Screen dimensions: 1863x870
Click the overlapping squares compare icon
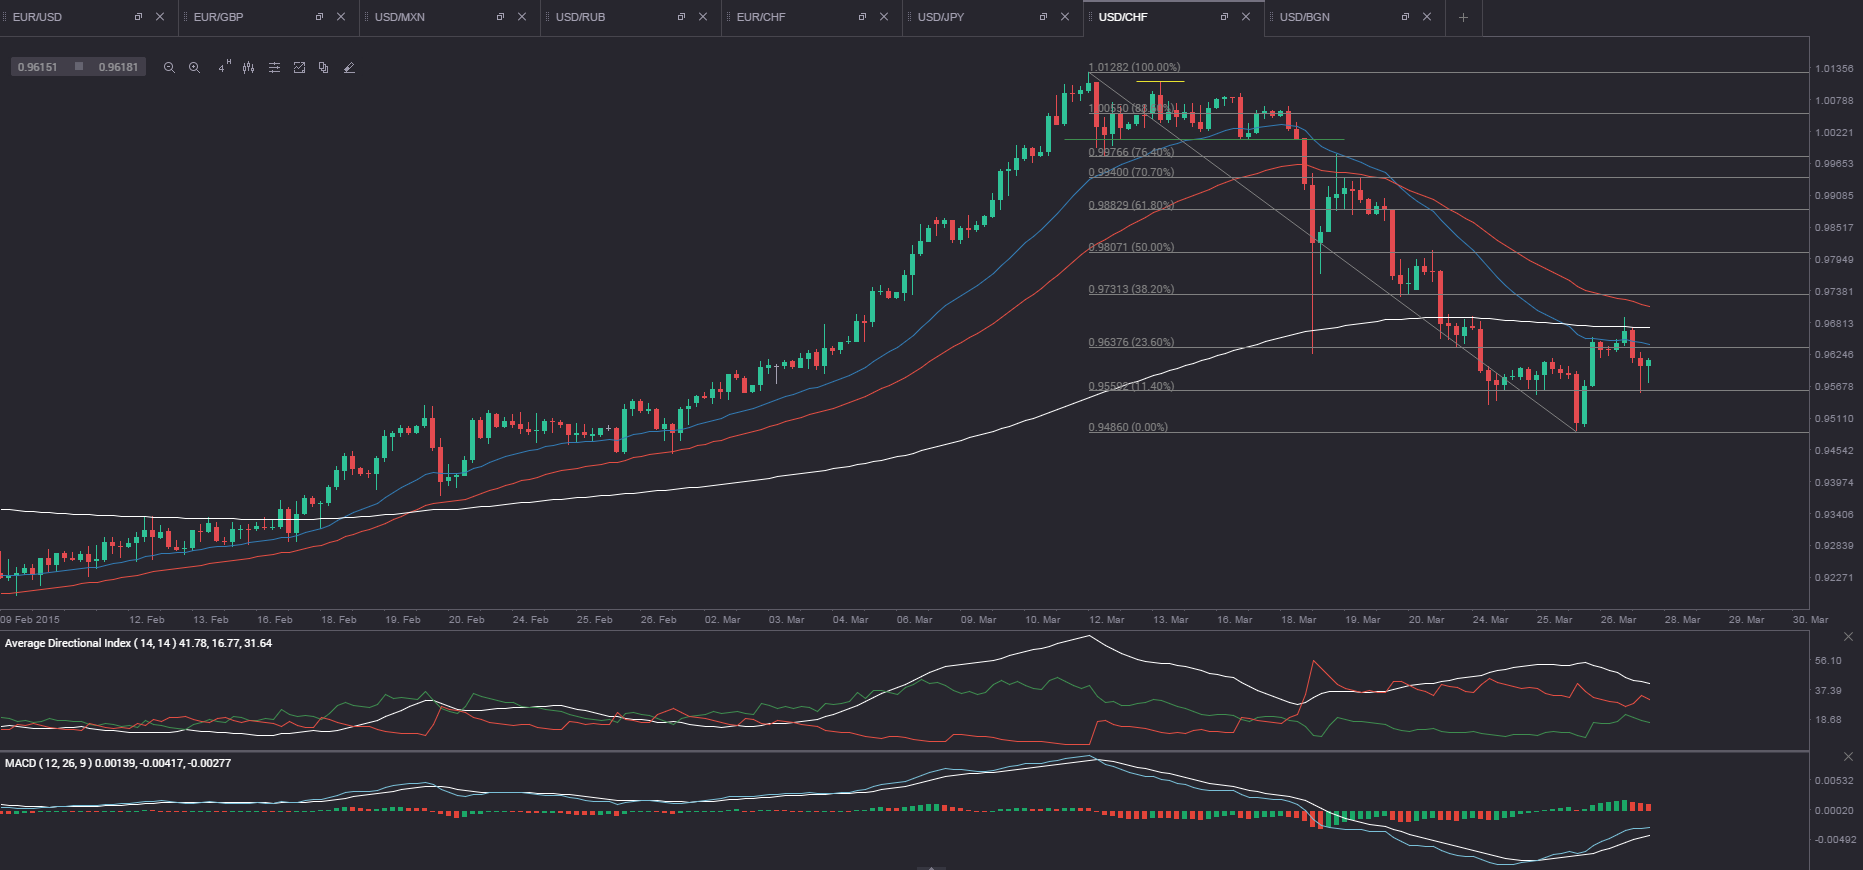(323, 68)
